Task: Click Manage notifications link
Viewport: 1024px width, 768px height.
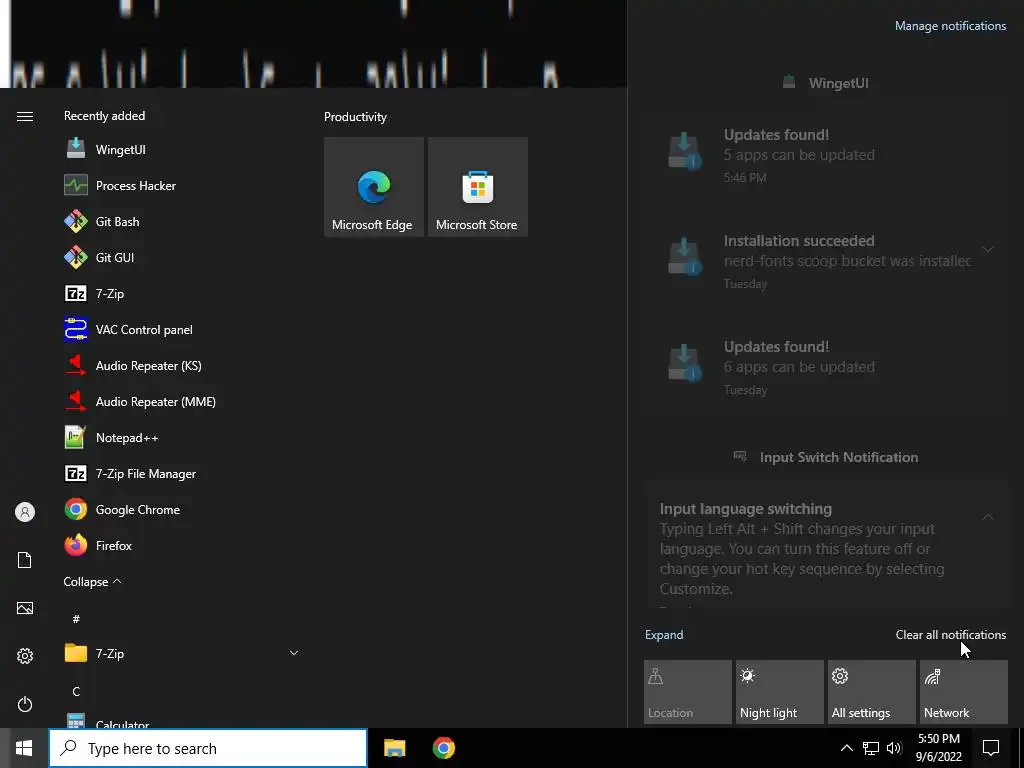Action: click(x=950, y=26)
